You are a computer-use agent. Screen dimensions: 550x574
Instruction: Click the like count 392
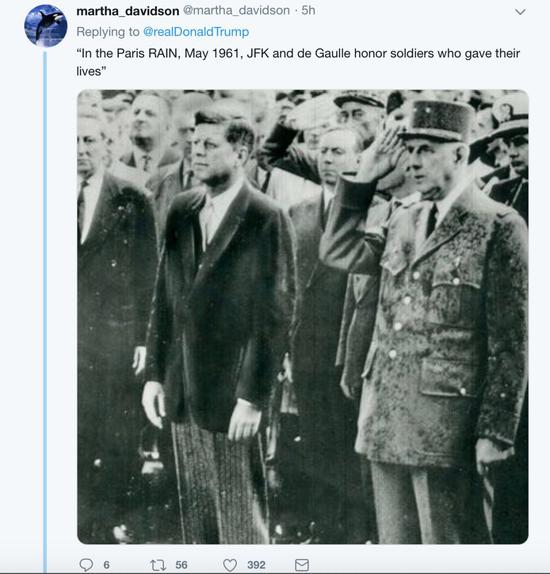[x=256, y=565]
